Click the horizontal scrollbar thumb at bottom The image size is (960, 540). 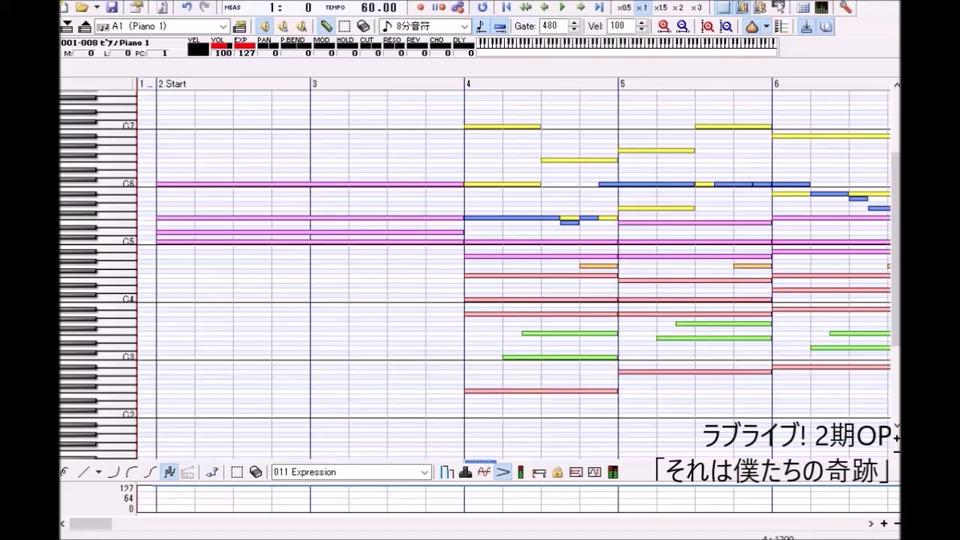tap(90, 524)
